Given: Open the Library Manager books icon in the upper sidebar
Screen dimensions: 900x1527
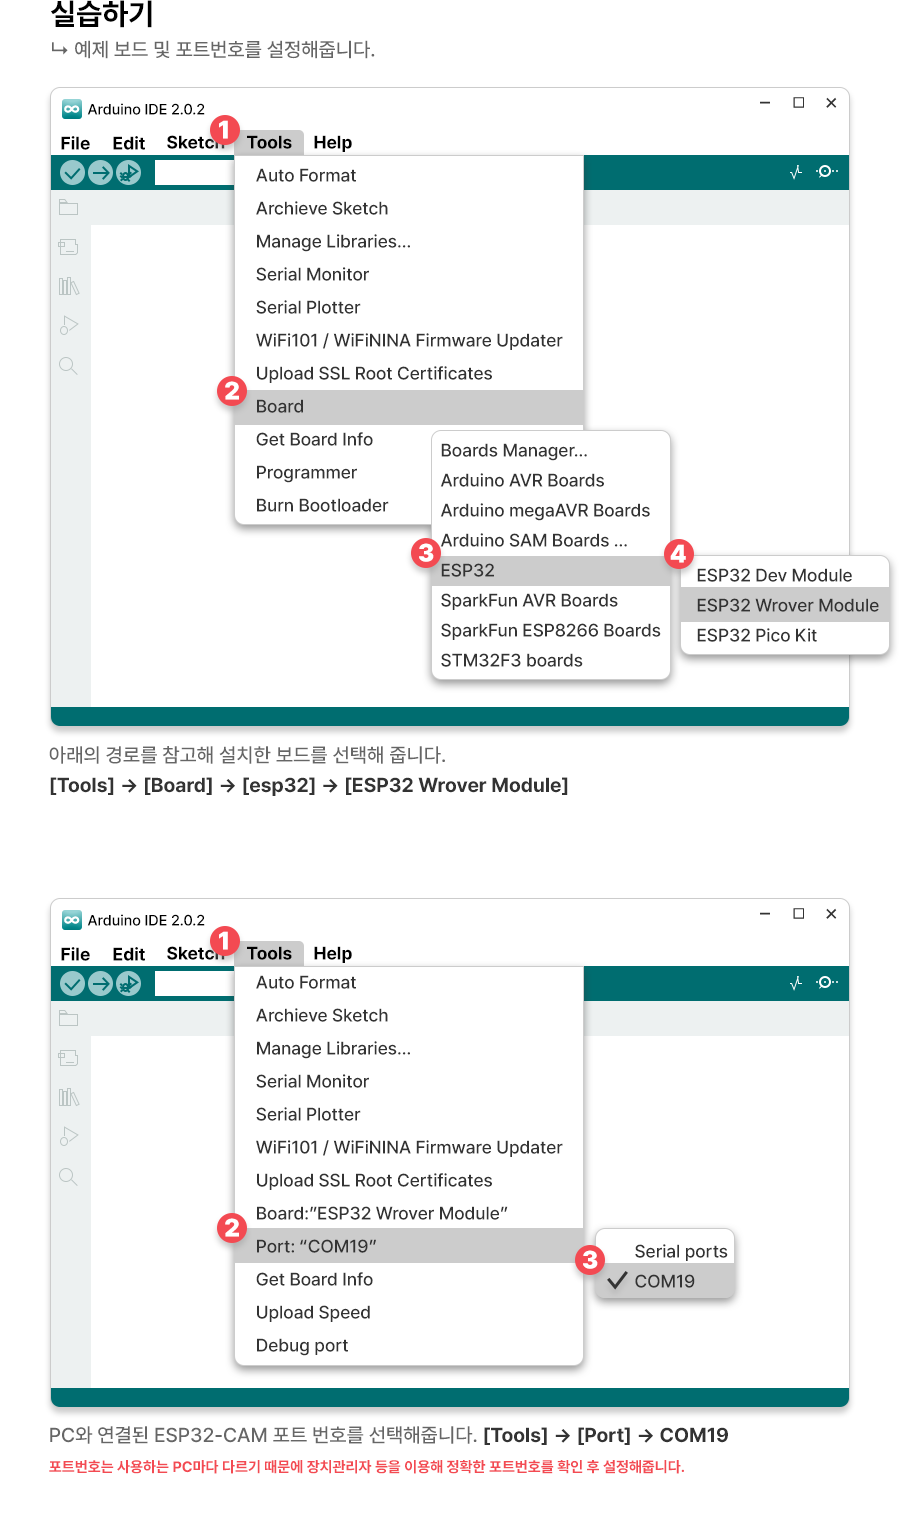Looking at the screenshot, I should point(68,287).
